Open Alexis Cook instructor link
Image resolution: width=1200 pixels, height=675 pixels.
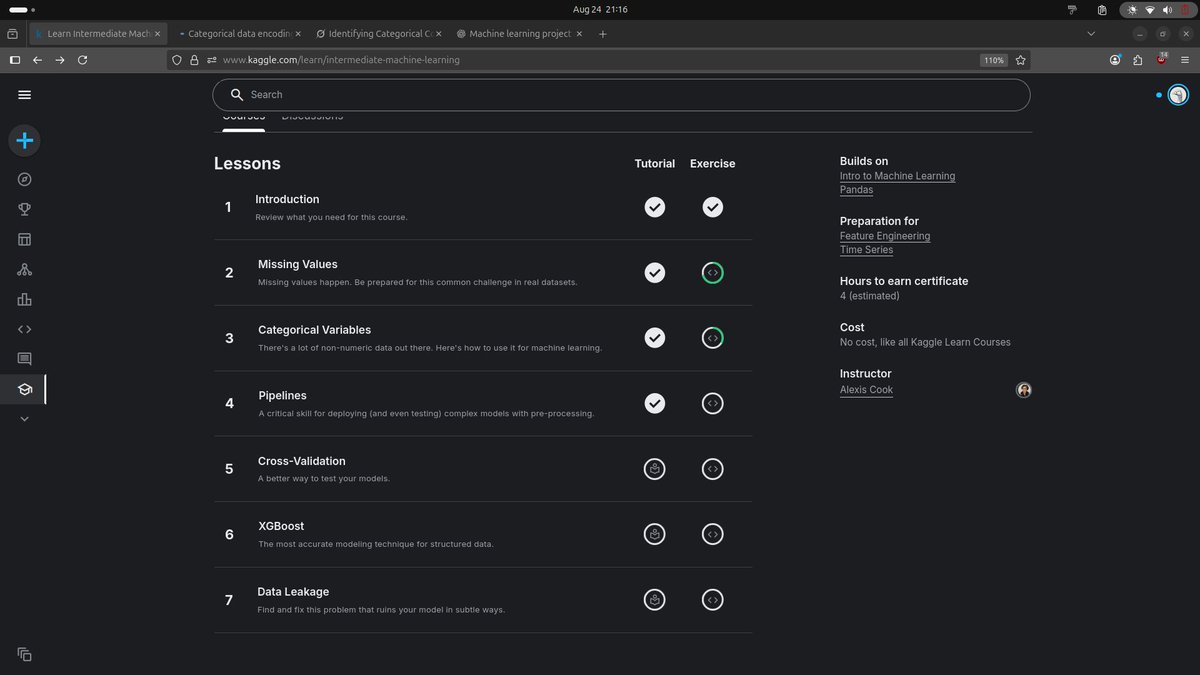[x=866, y=390]
